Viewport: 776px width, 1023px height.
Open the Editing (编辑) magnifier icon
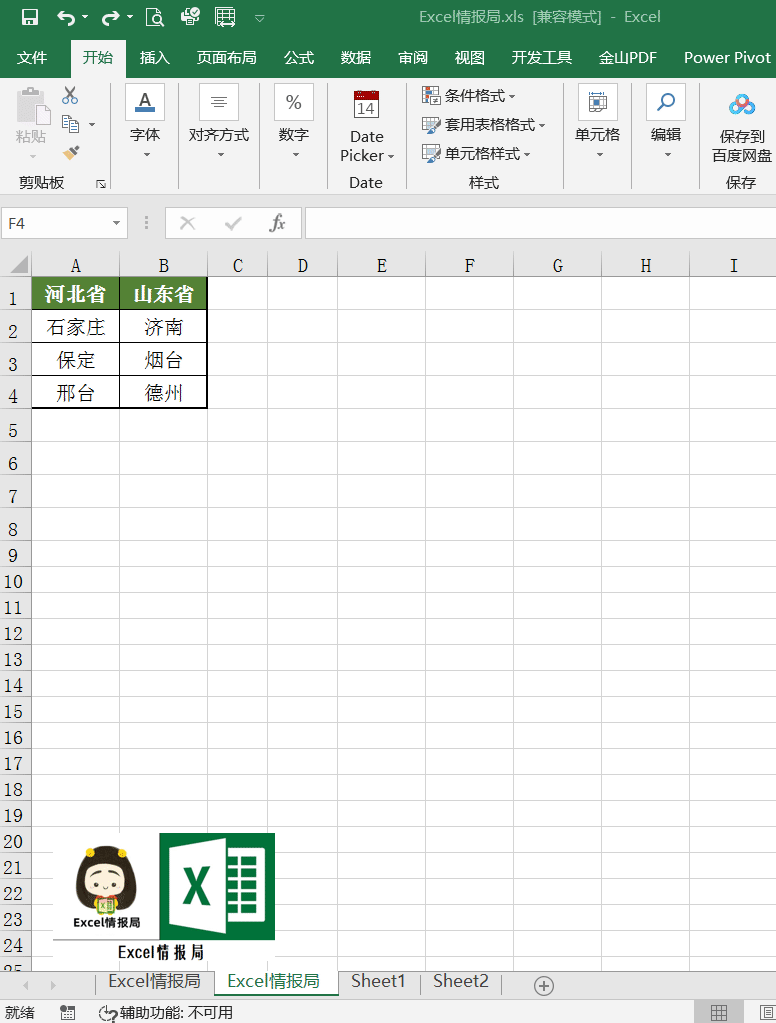pyautogui.click(x=666, y=102)
